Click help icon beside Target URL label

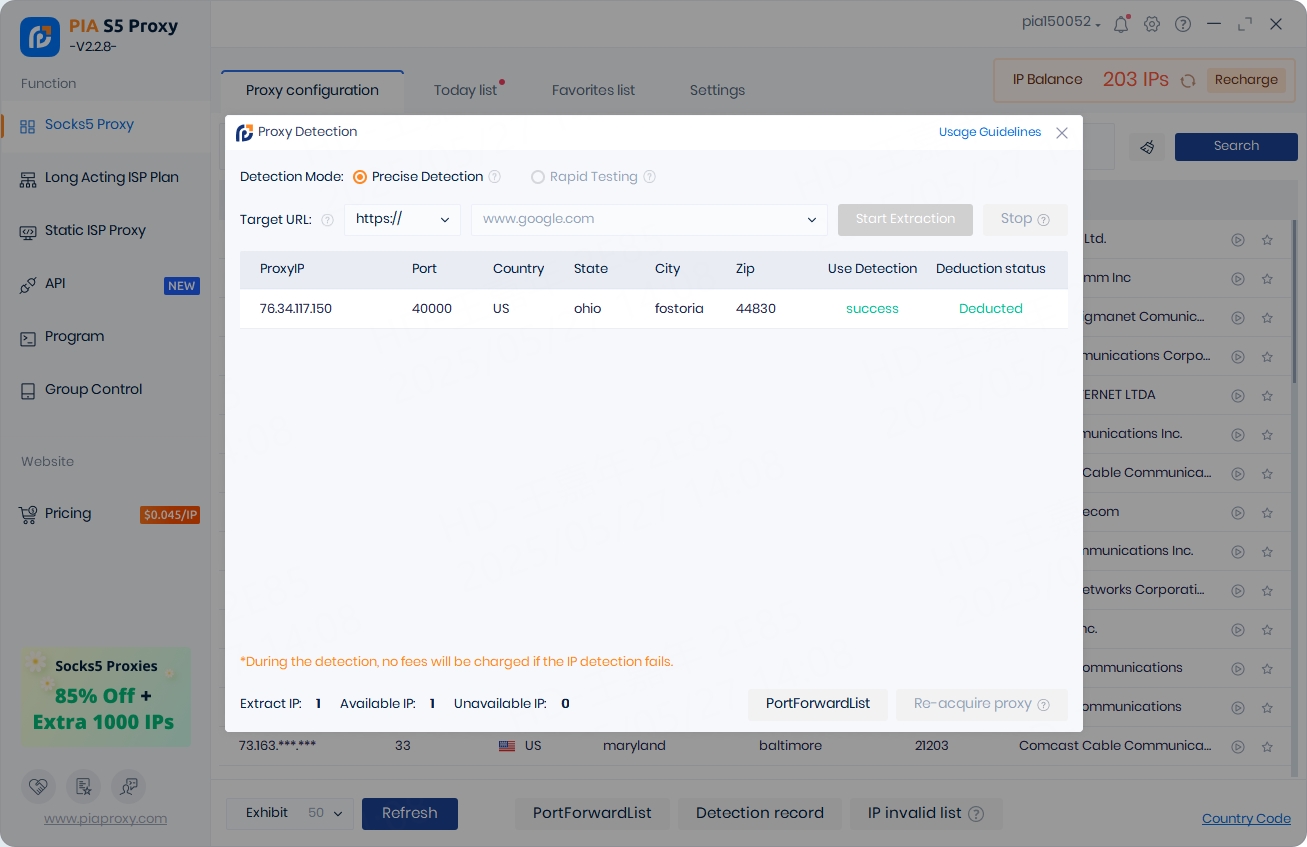[327, 220]
